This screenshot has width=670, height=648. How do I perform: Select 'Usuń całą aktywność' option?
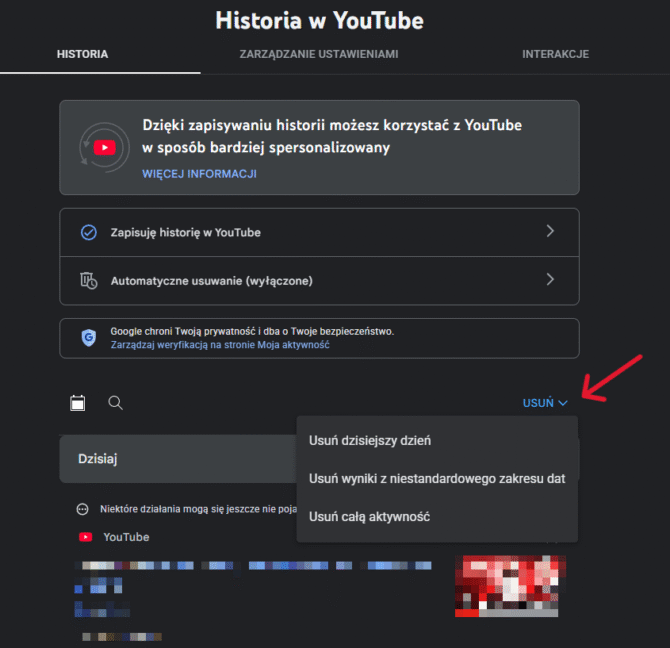tap(369, 517)
